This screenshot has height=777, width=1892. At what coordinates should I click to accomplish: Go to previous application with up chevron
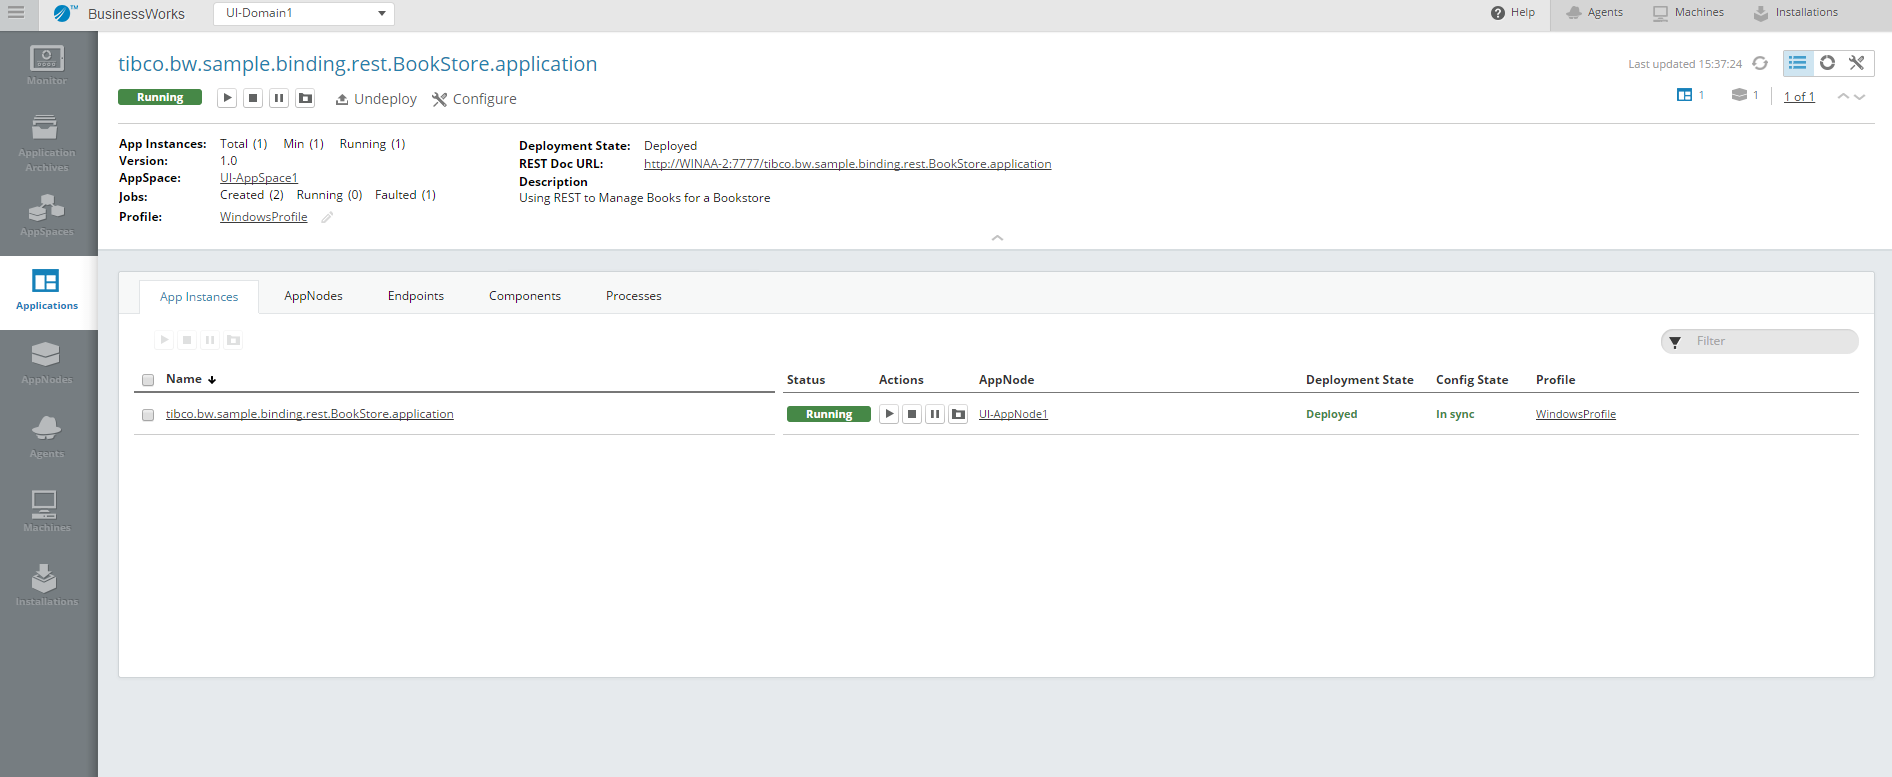[x=1843, y=96]
